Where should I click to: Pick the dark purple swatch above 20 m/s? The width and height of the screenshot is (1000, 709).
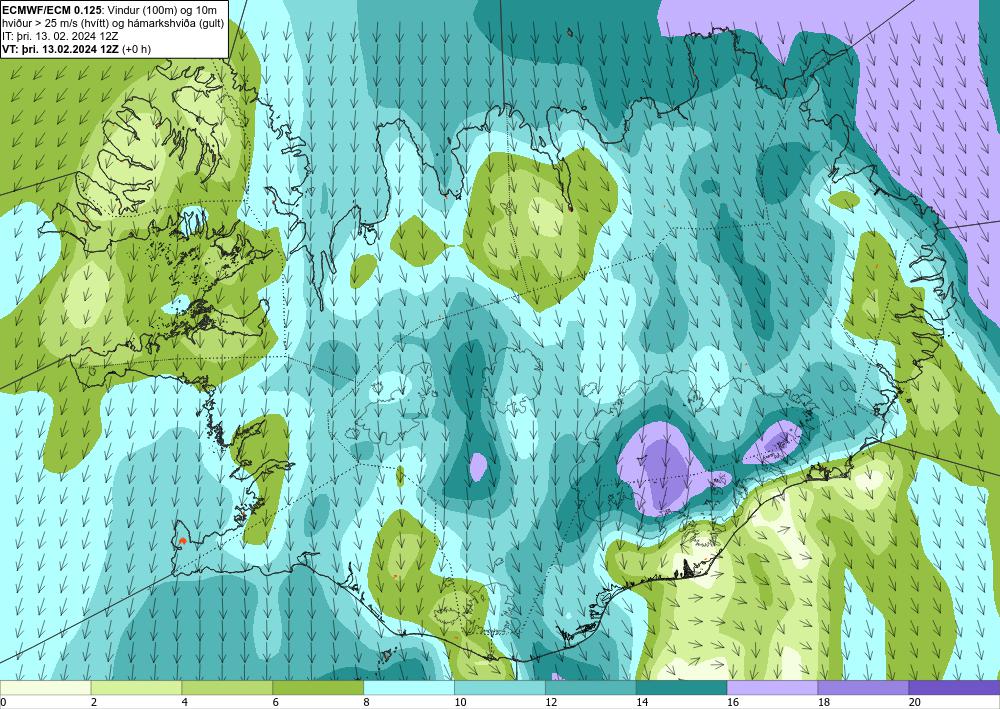954,687
